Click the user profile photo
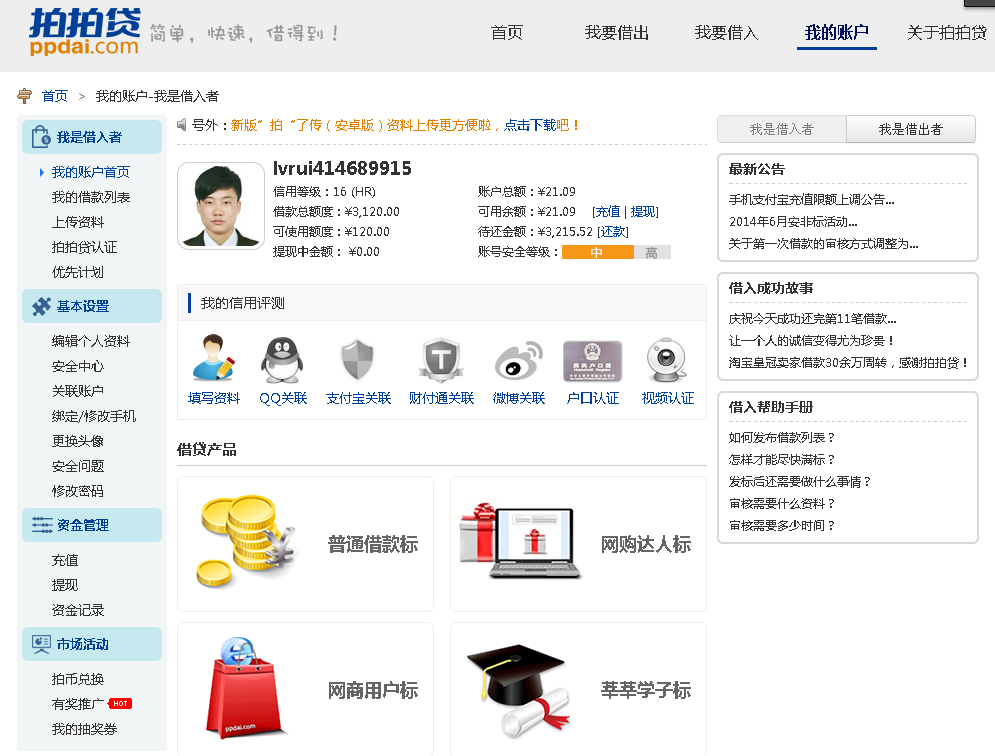Image resolution: width=995 pixels, height=756 pixels. point(221,206)
